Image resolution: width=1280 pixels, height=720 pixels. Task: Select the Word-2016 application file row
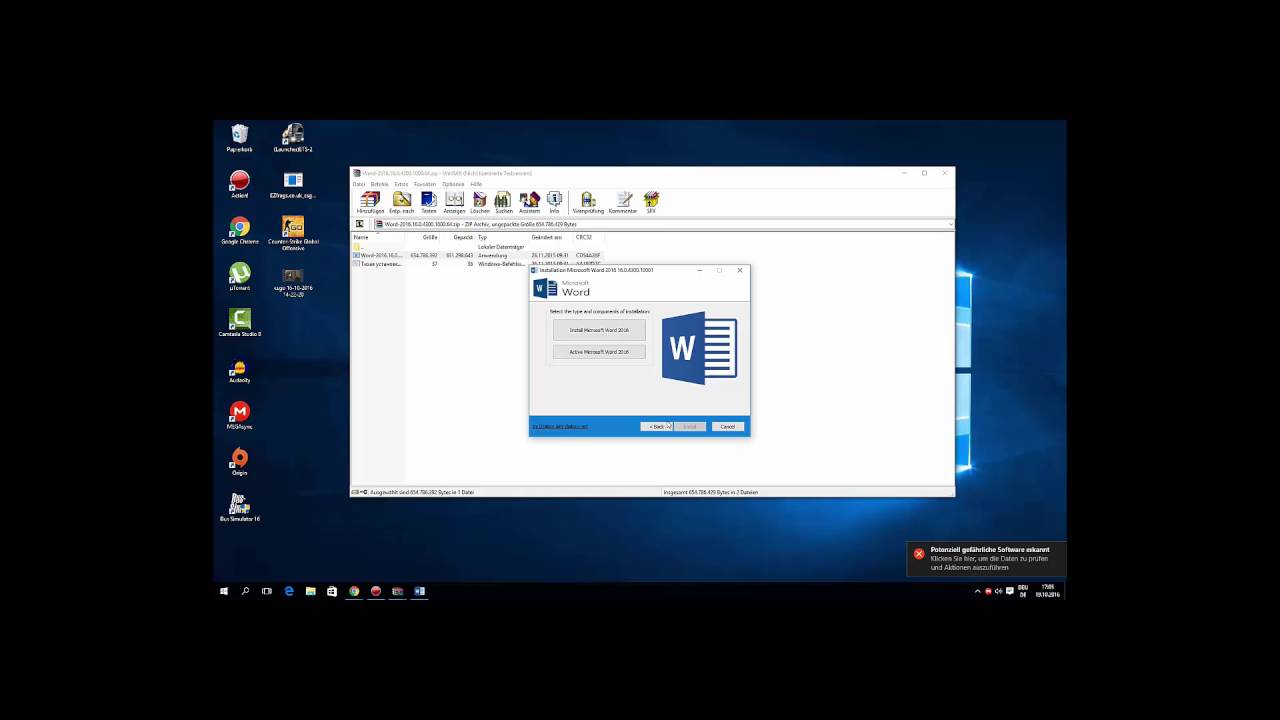[478, 255]
